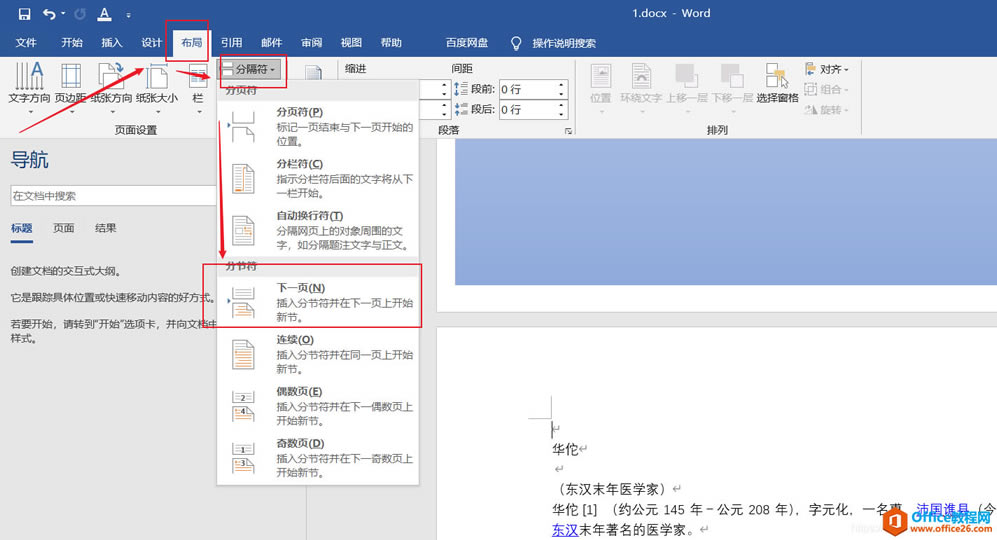This screenshot has height=540, width=997.
Task: Click the lightbulb 操作说明搜索 box
Action: [554, 43]
